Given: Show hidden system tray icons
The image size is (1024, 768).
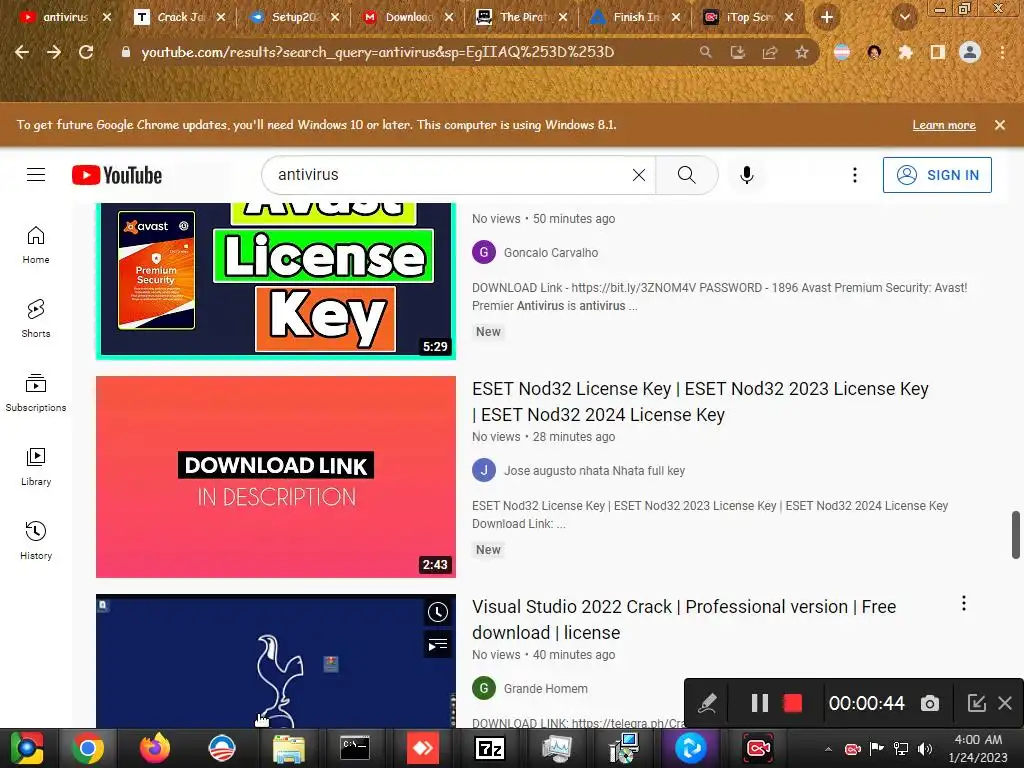Looking at the screenshot, I should point(827,749).
